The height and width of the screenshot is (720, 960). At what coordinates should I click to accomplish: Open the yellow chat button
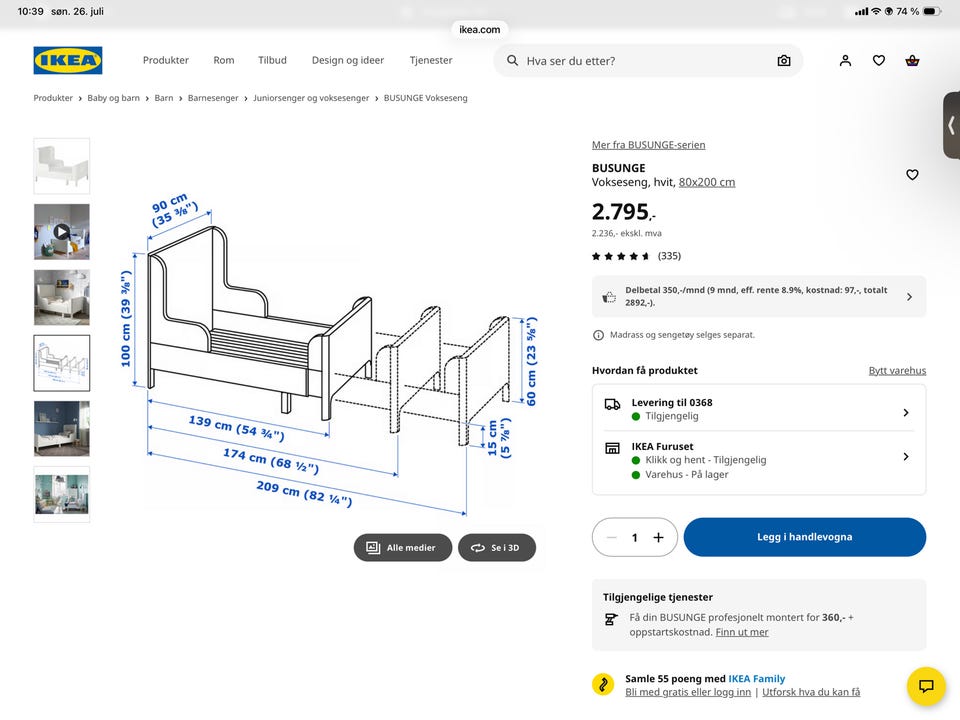click(x=926, y=686)
